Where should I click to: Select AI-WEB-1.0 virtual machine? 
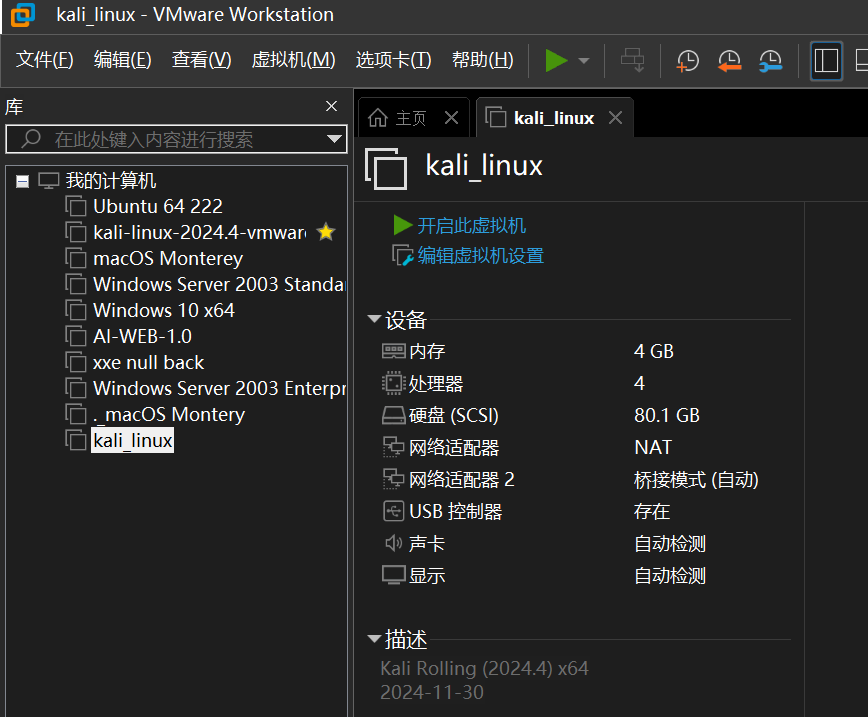(x=142, y=337)
